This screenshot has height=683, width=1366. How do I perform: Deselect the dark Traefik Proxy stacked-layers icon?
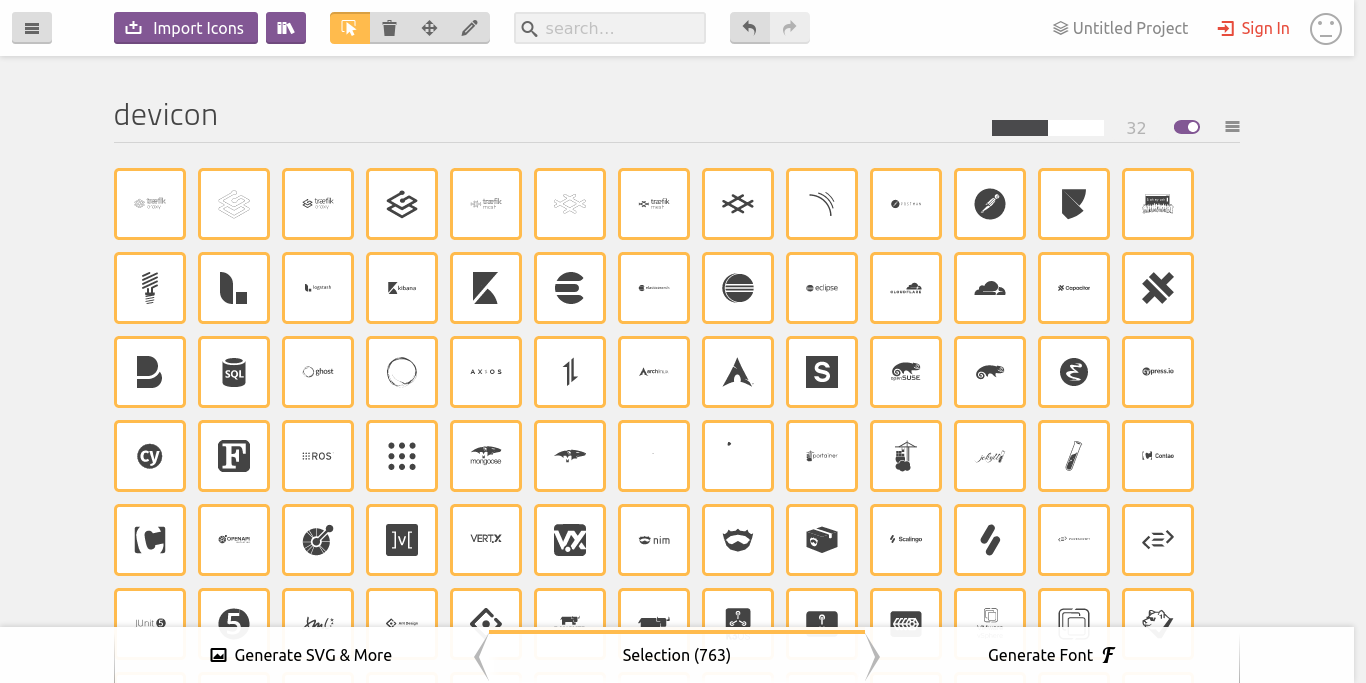[x=402, y=204]
